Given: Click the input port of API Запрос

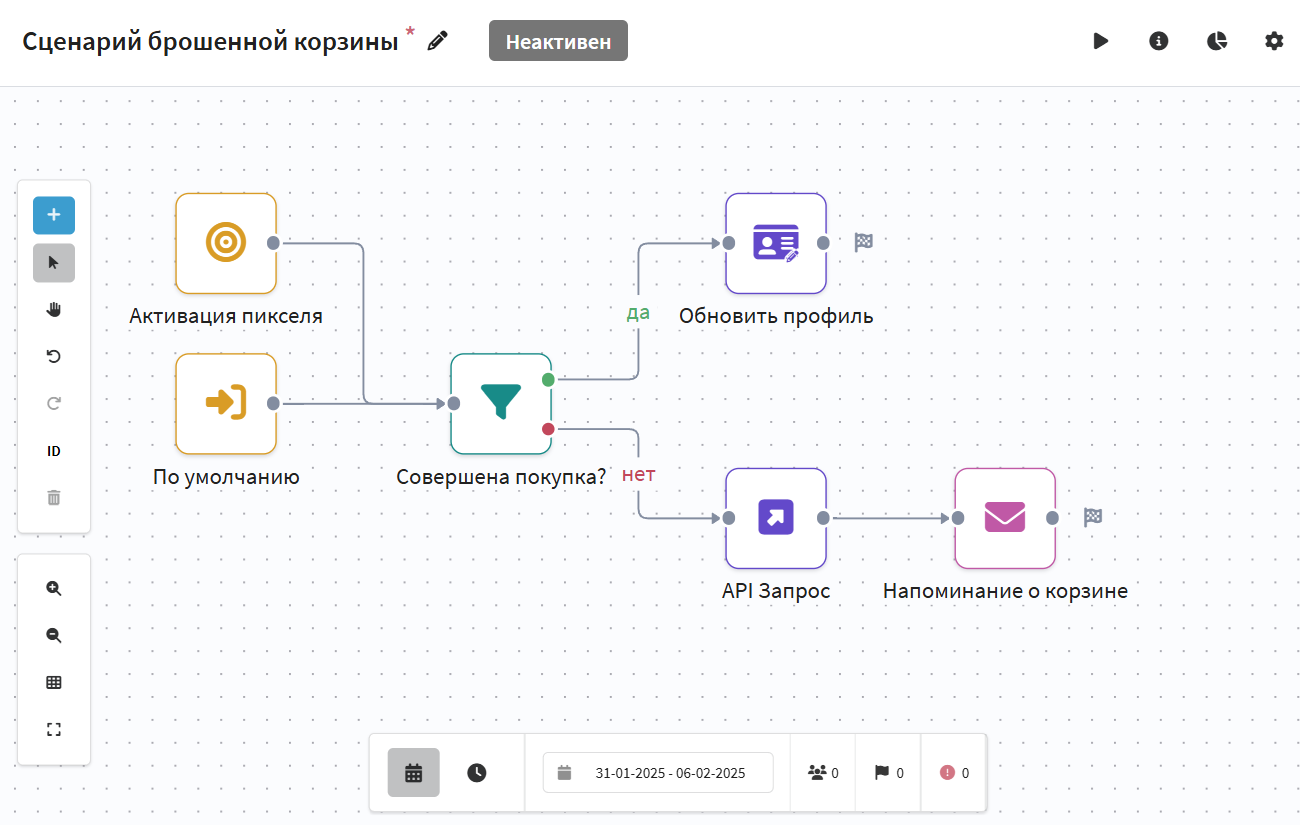Looking at the screenshot, I should [x=729, y=518].
